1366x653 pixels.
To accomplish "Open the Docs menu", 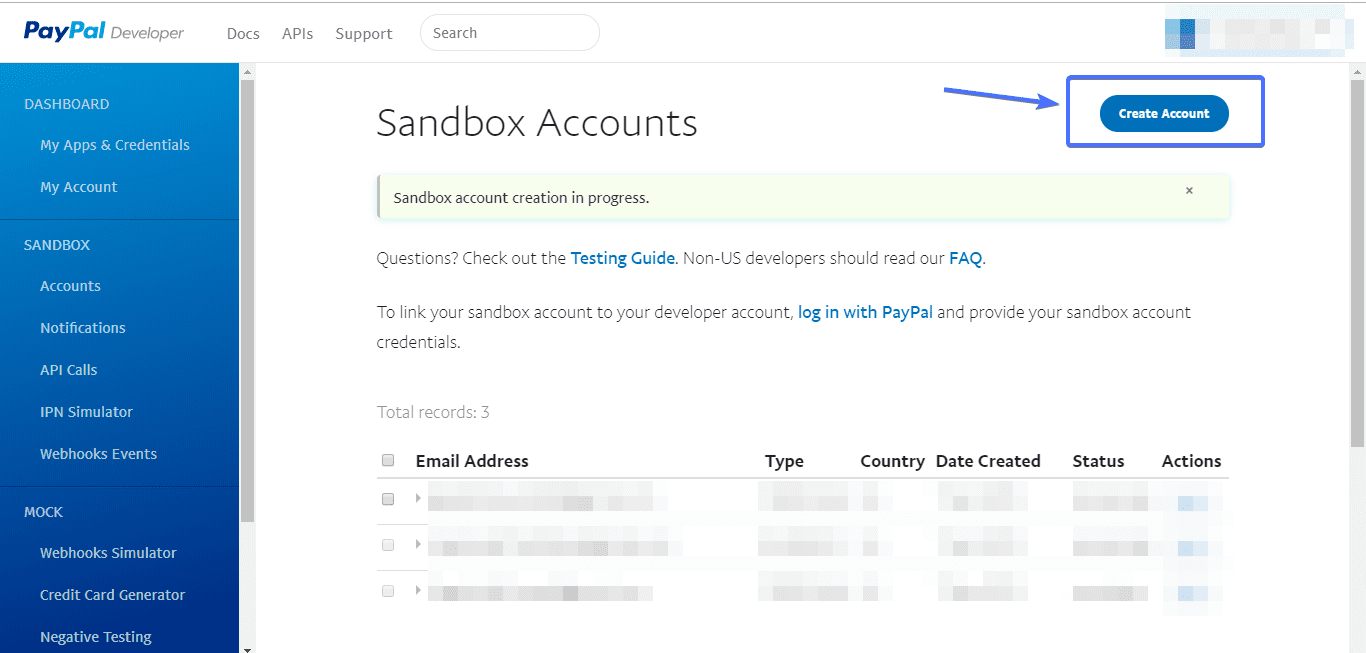I will coord(243,33).
